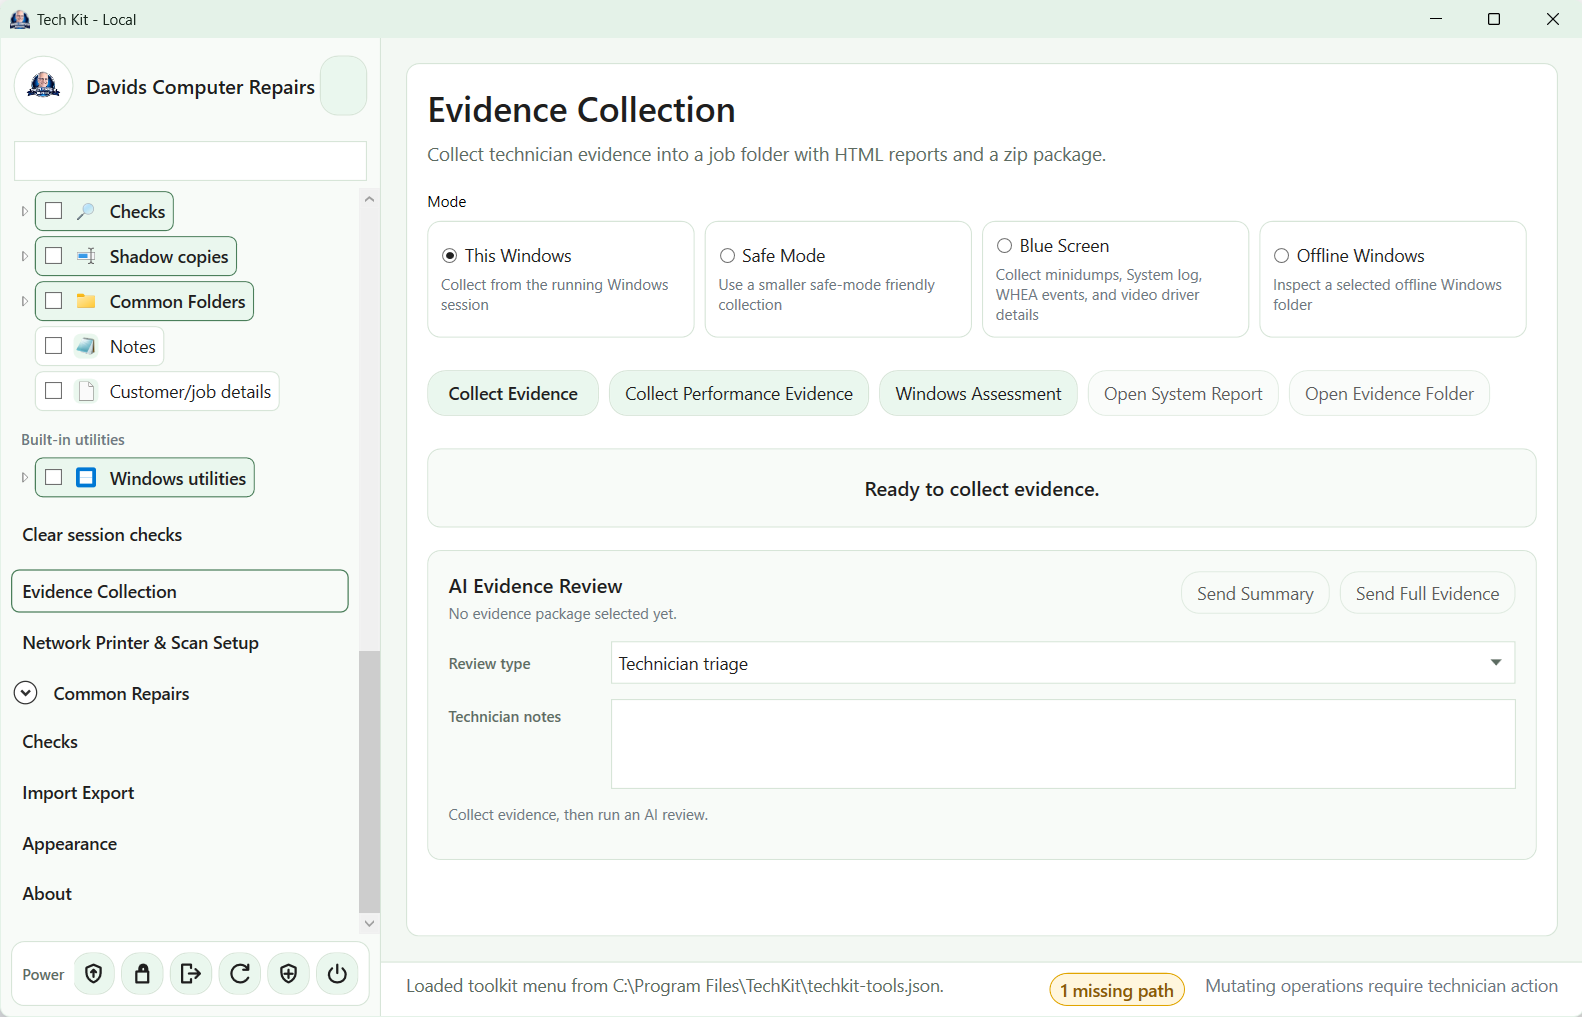Click the sidebar search box
This screenshot has width=1582, height=1017.
click(x=190, y=161)
